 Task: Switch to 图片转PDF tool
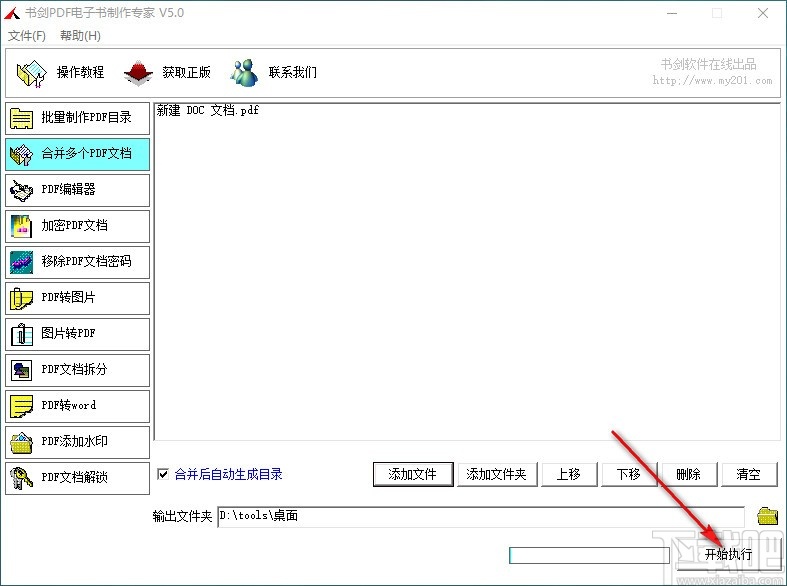point(78,334)
